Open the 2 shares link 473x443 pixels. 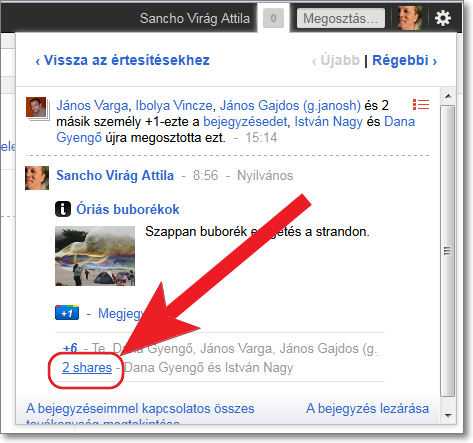click(x=87, y=367)
